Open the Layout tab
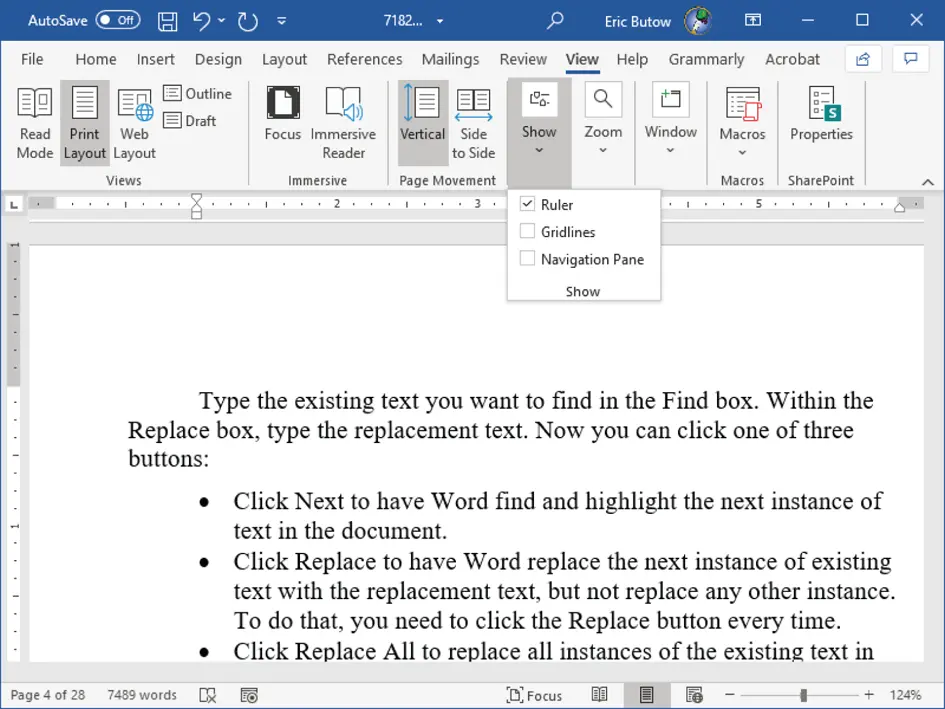This screenshot has height=709, width=945. click(x=284, y=59)
